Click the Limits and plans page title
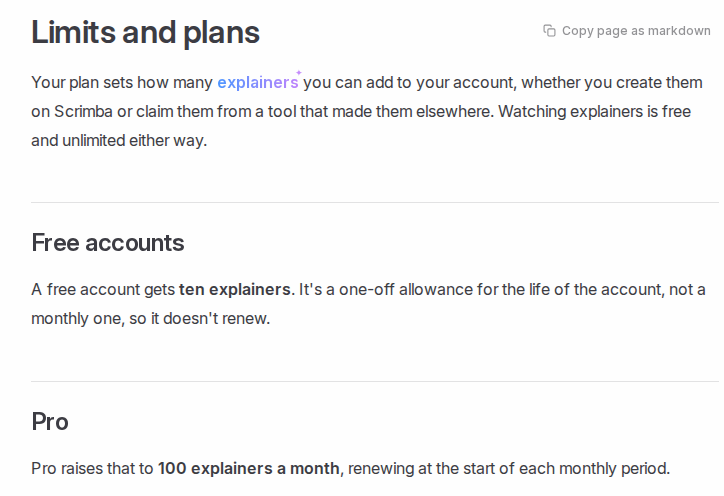724x496 pixels. 145,32
